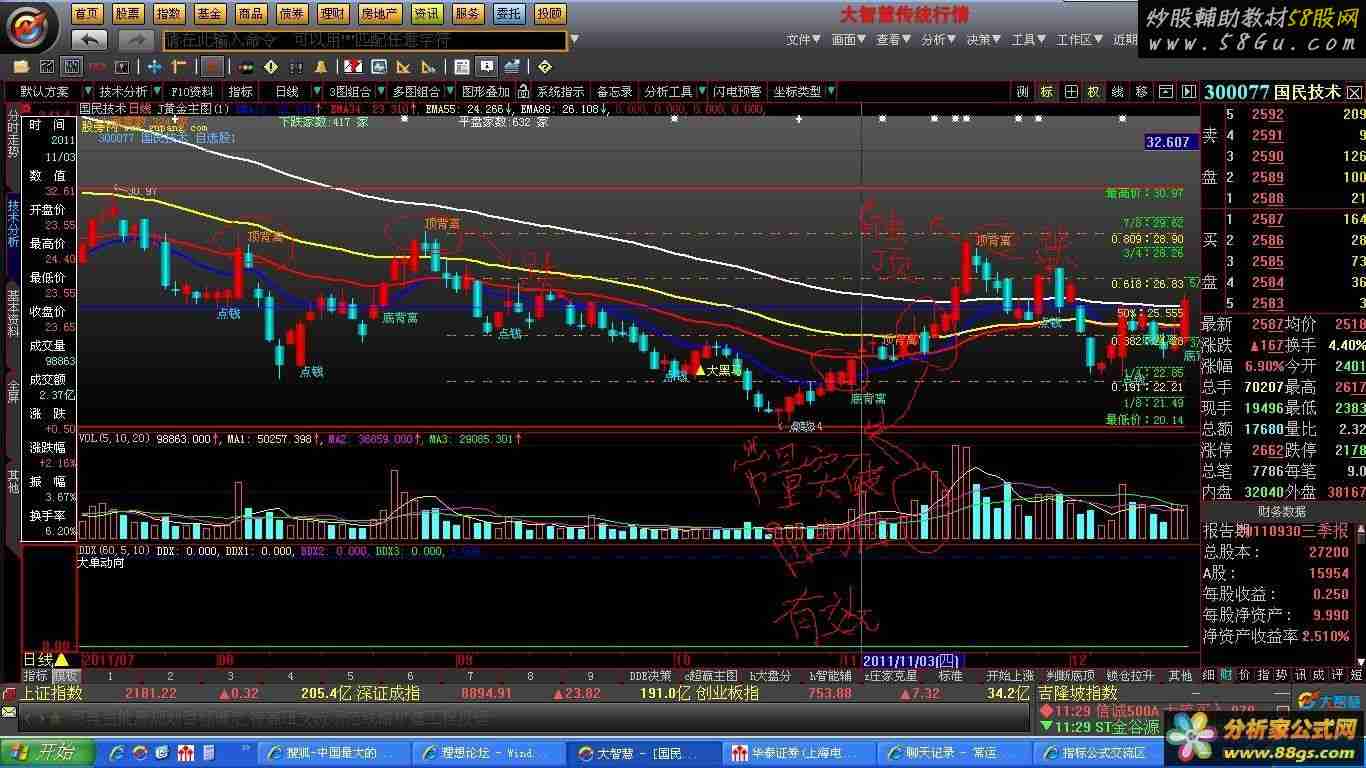
Task: Open the 查看 menu
Action: 893,40
